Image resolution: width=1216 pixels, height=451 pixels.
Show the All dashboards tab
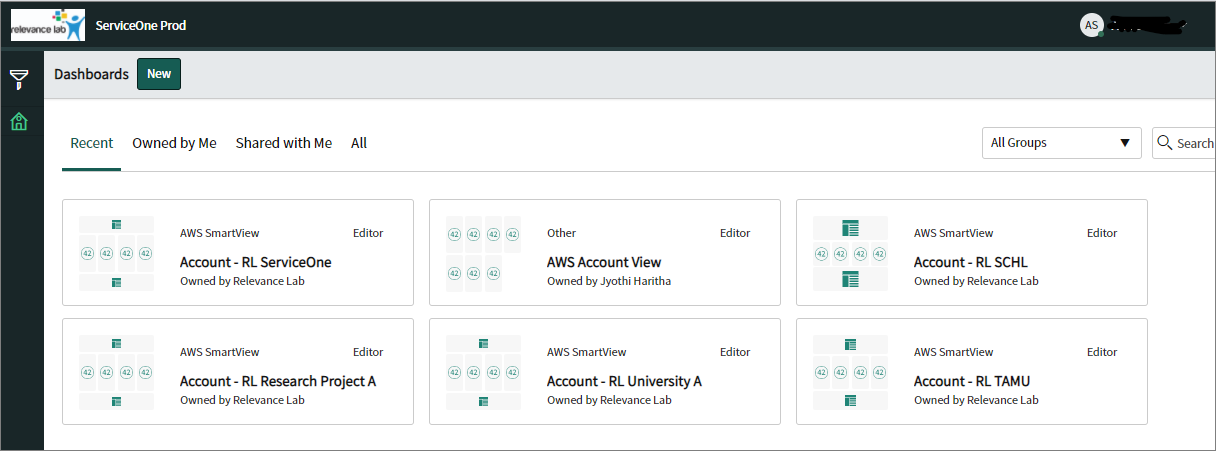click(359, 143)
